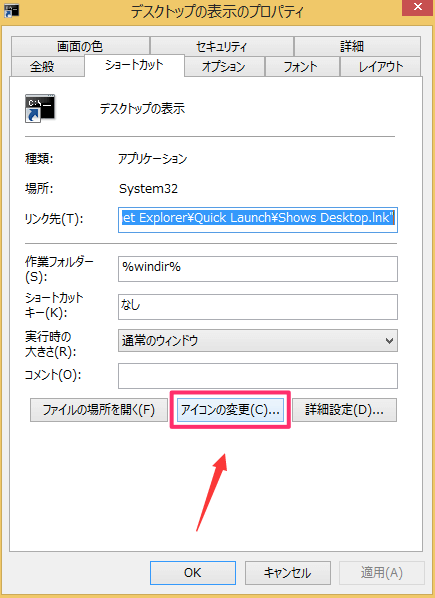Click the キャンセル button
Image resolution: width=435 pixels, height=598 pixels.
pos(287,572)
